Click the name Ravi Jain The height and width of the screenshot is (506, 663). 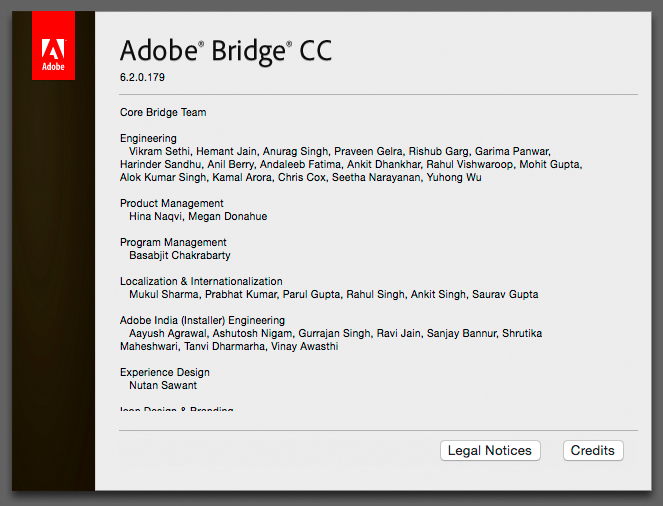pos(398,334)
